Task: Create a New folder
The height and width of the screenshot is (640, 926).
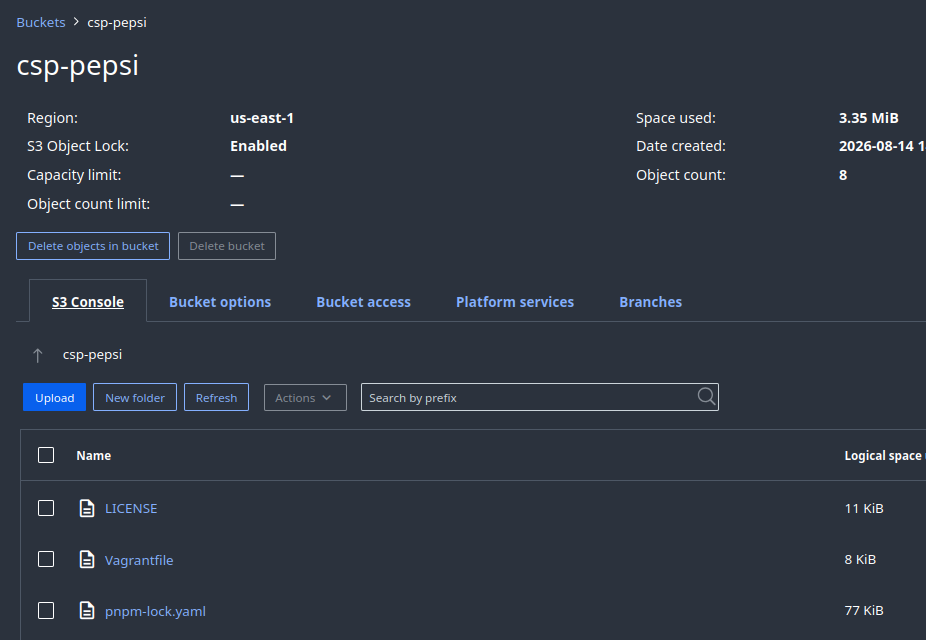Action: (135, 397)
